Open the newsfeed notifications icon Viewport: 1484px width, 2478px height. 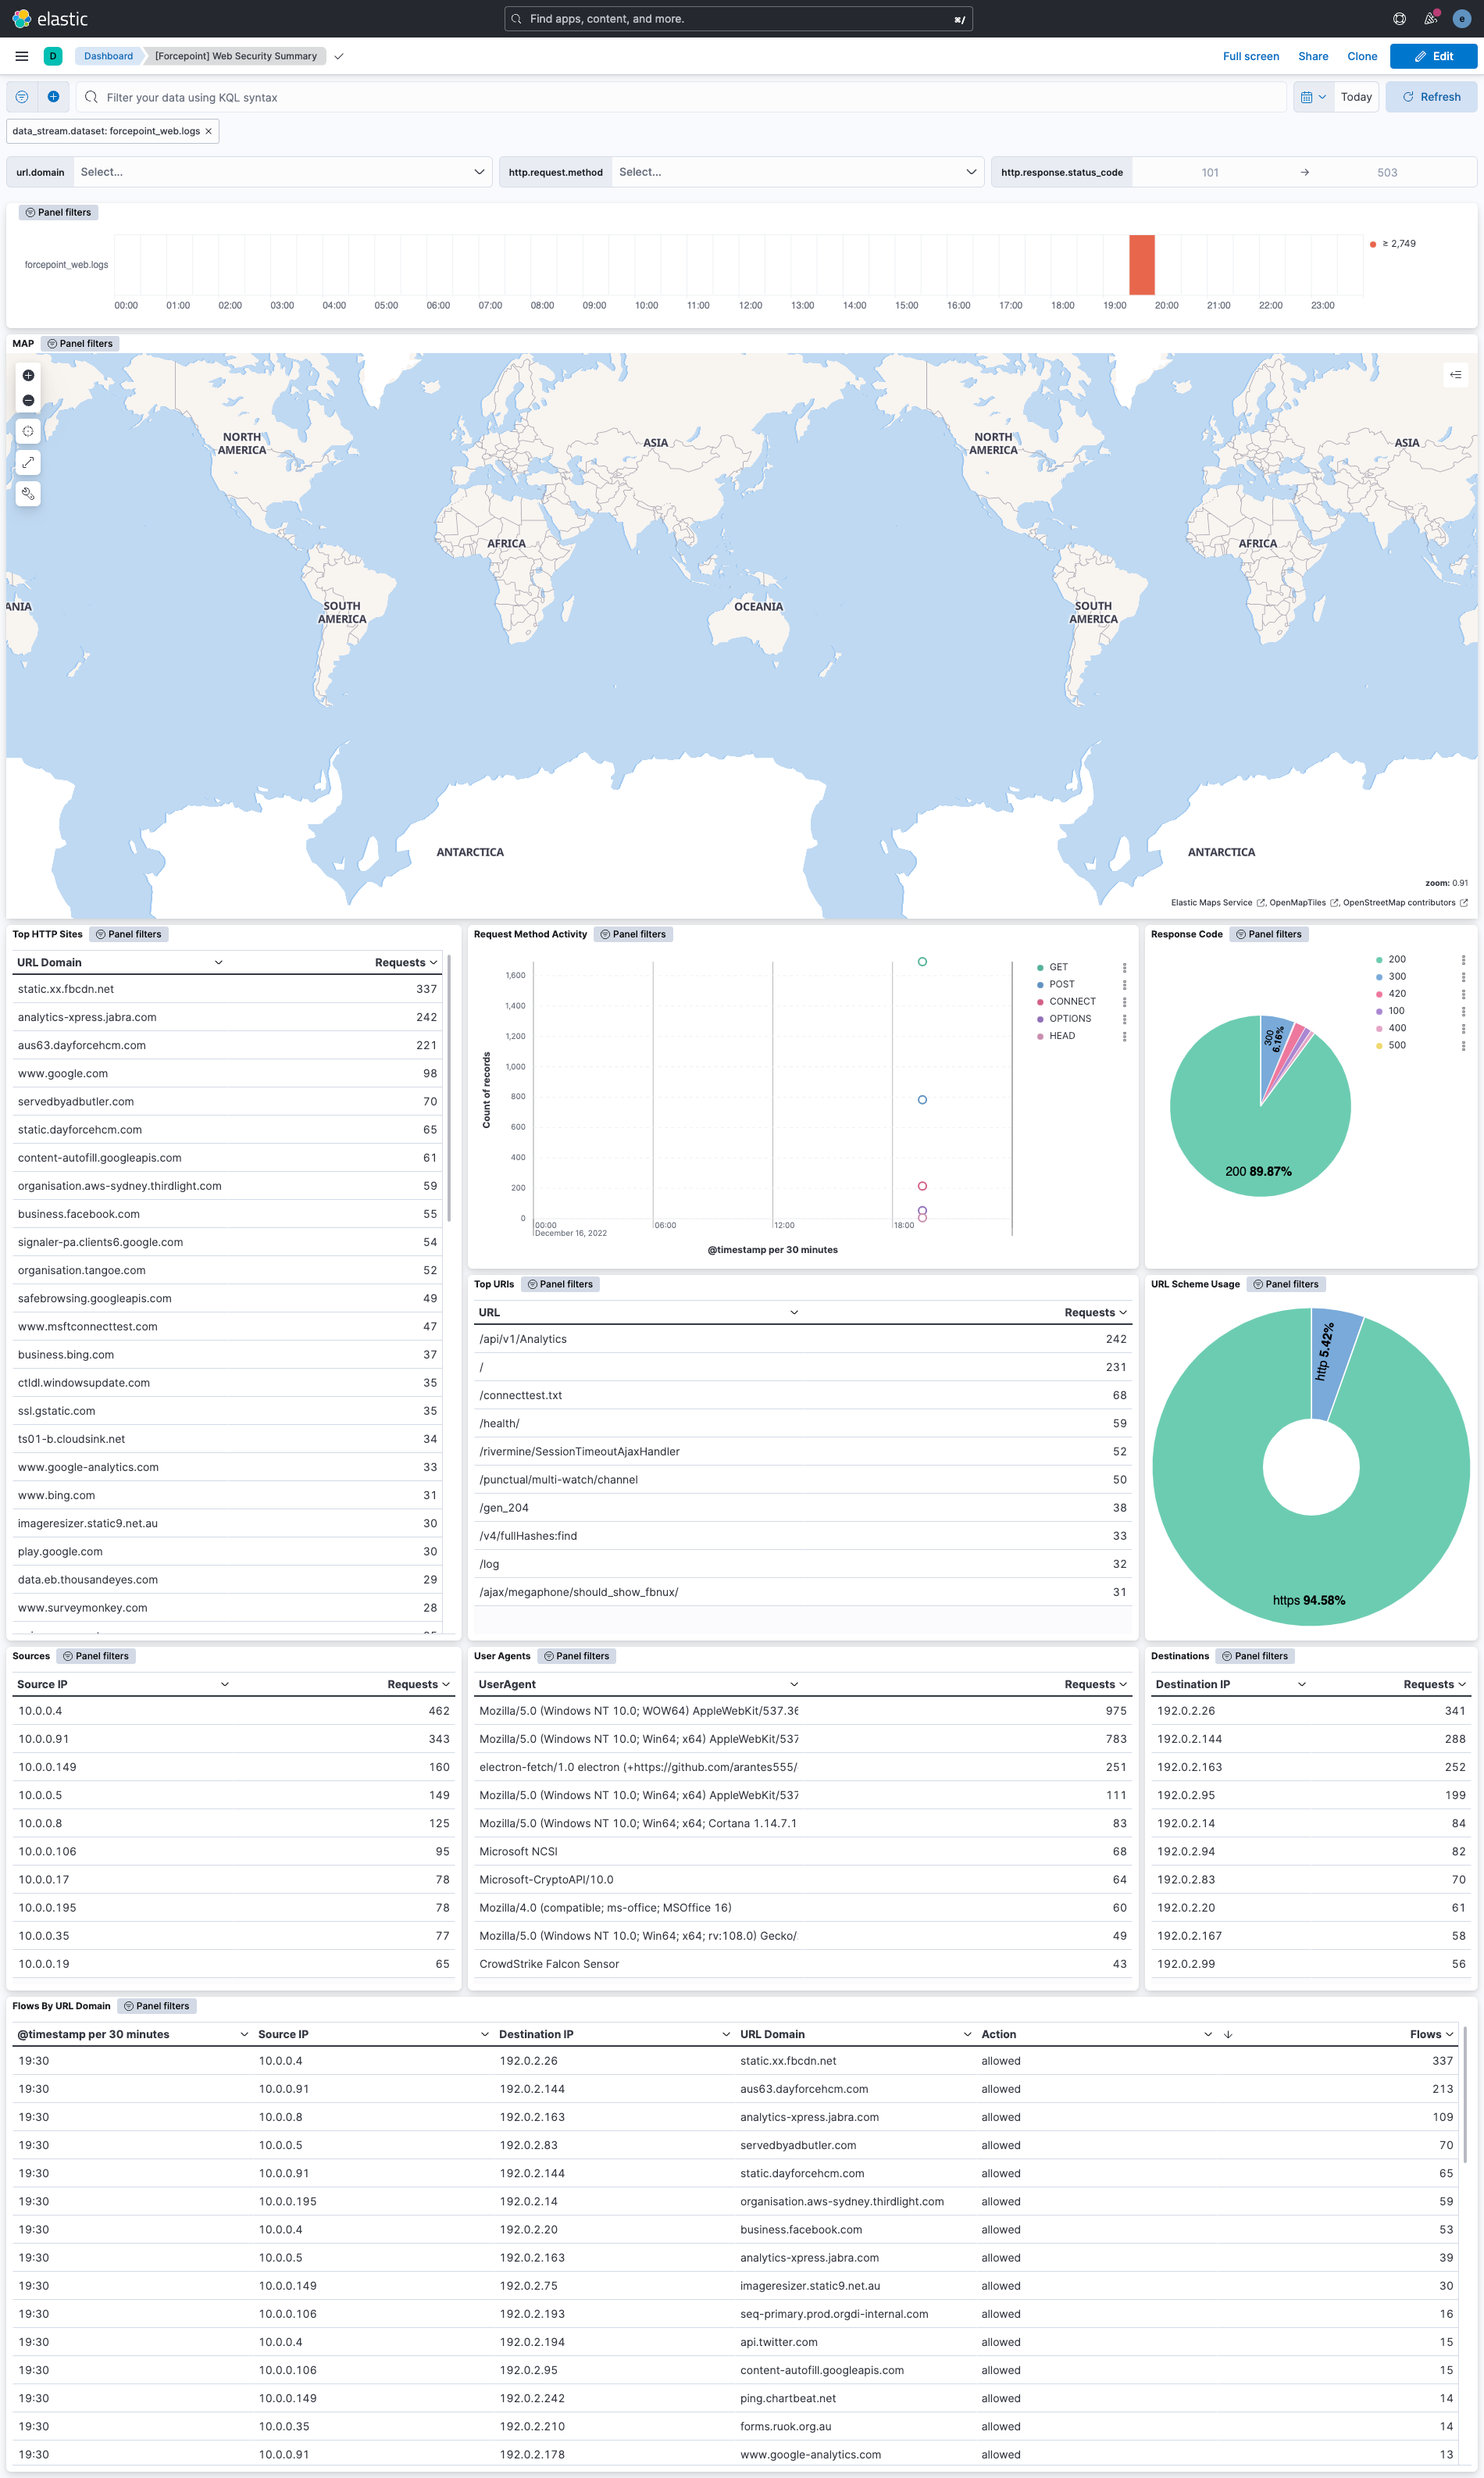click(1431, 19)
